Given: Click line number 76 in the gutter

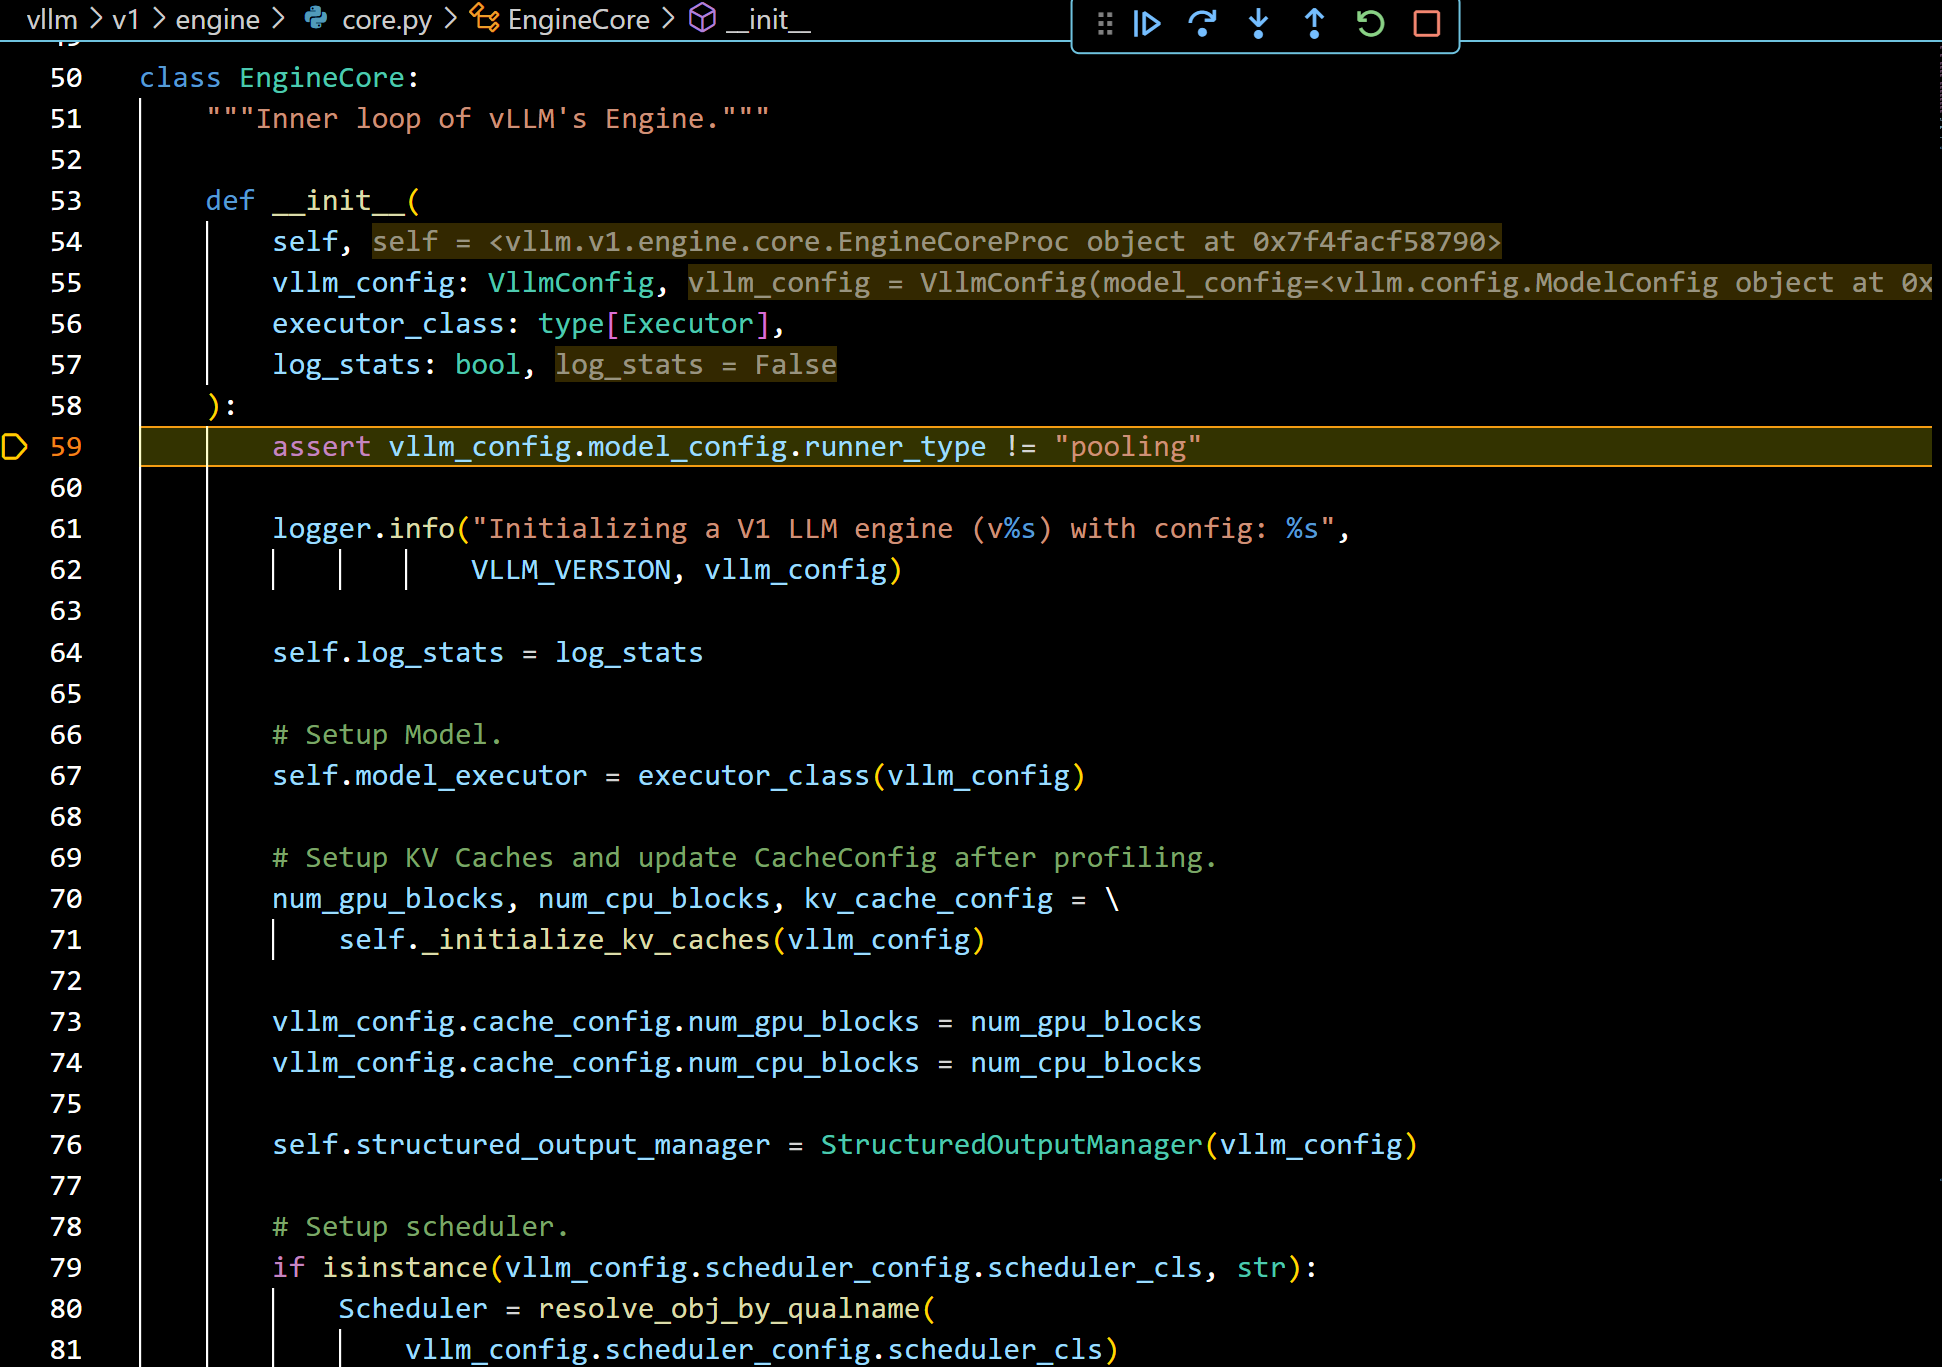Looking at the screenshot, I should 66,1145.
